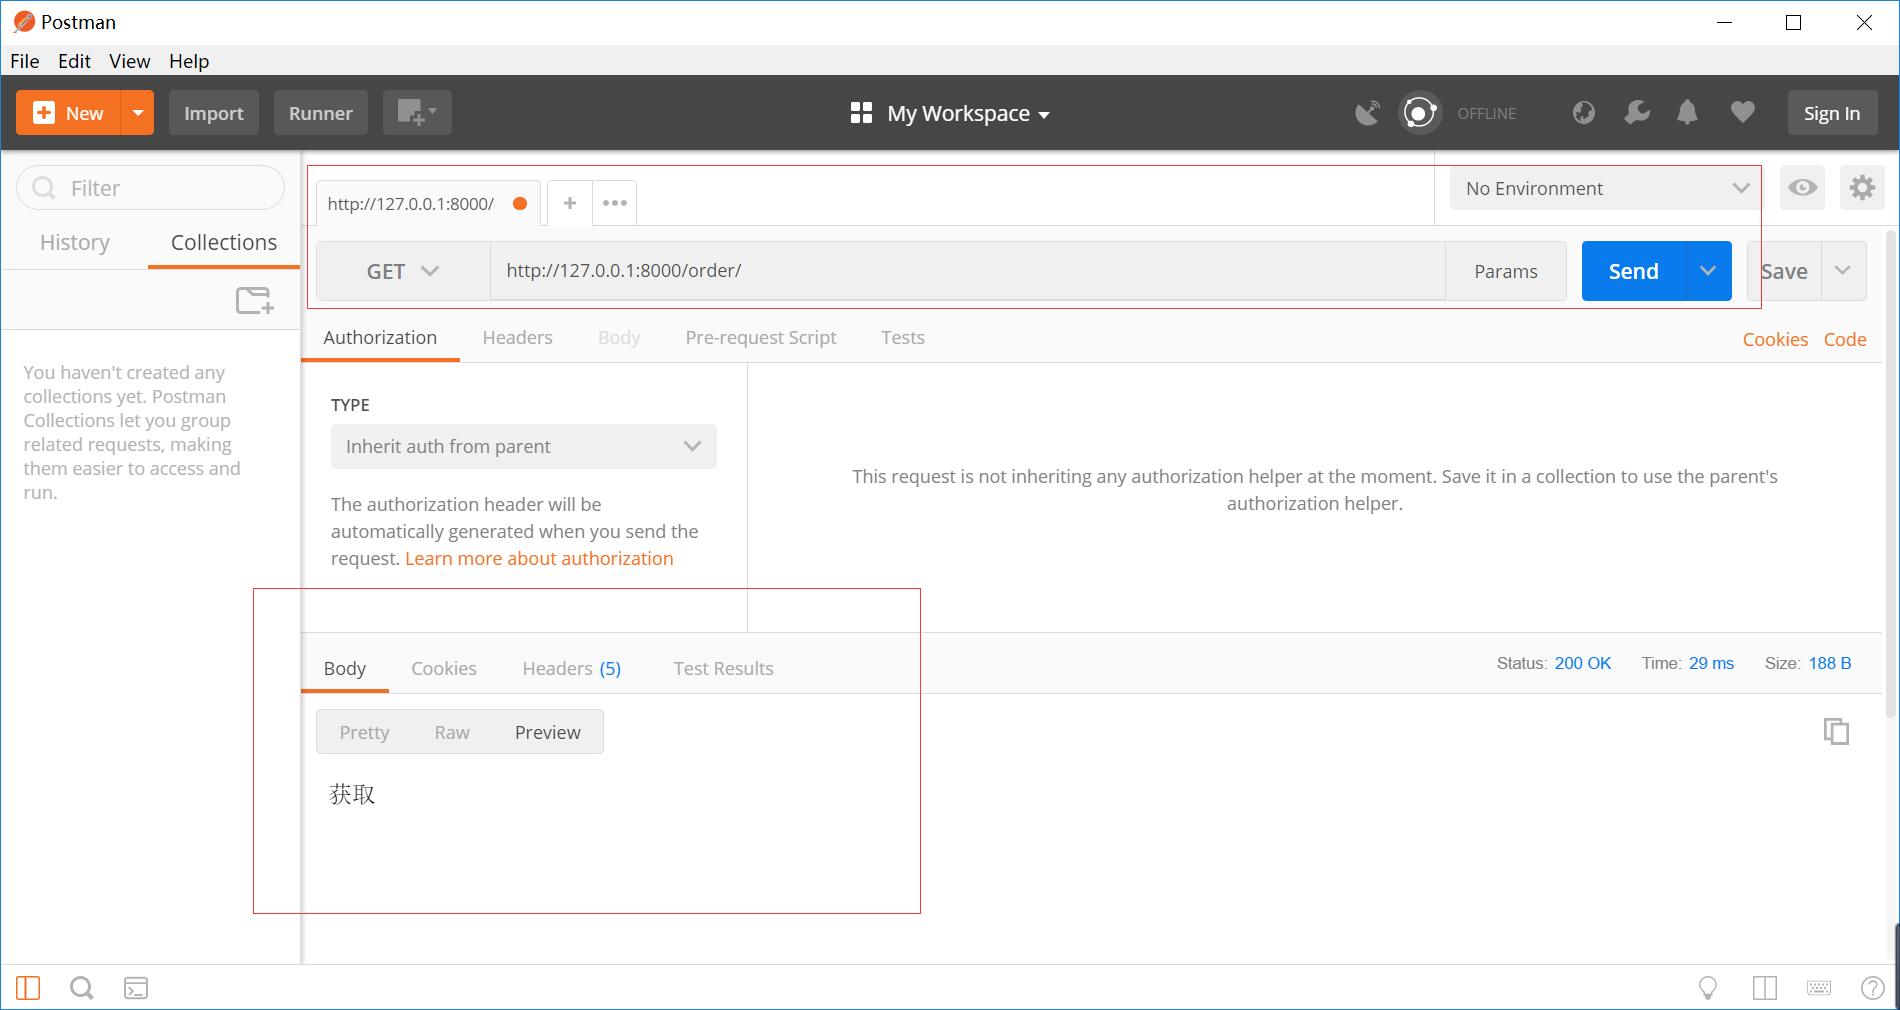Open the Find search icon in status bar
Viewport: 1900px width, 1010px height.
click(82, 988)
